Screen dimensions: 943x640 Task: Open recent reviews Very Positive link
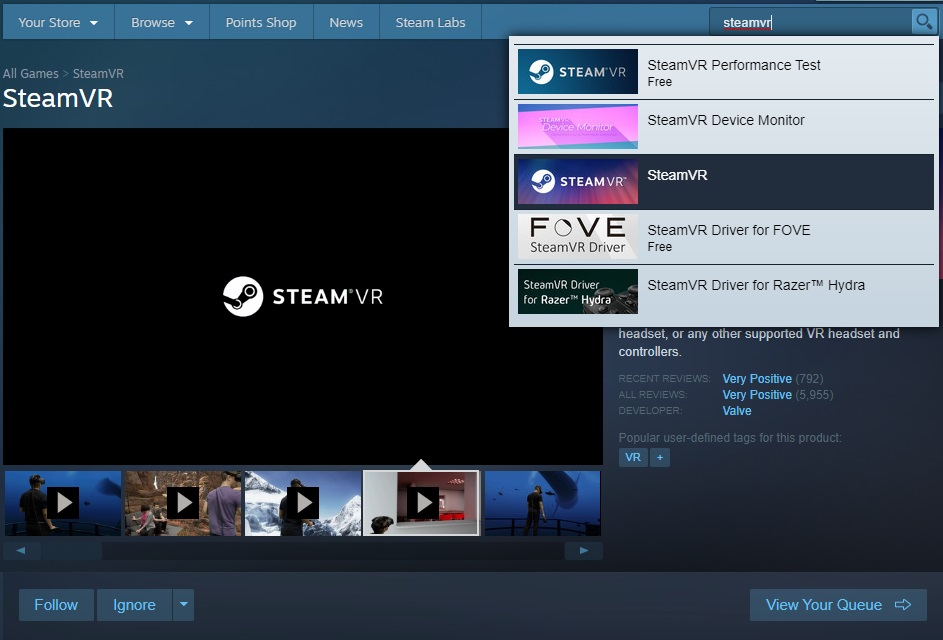(757, 379)
